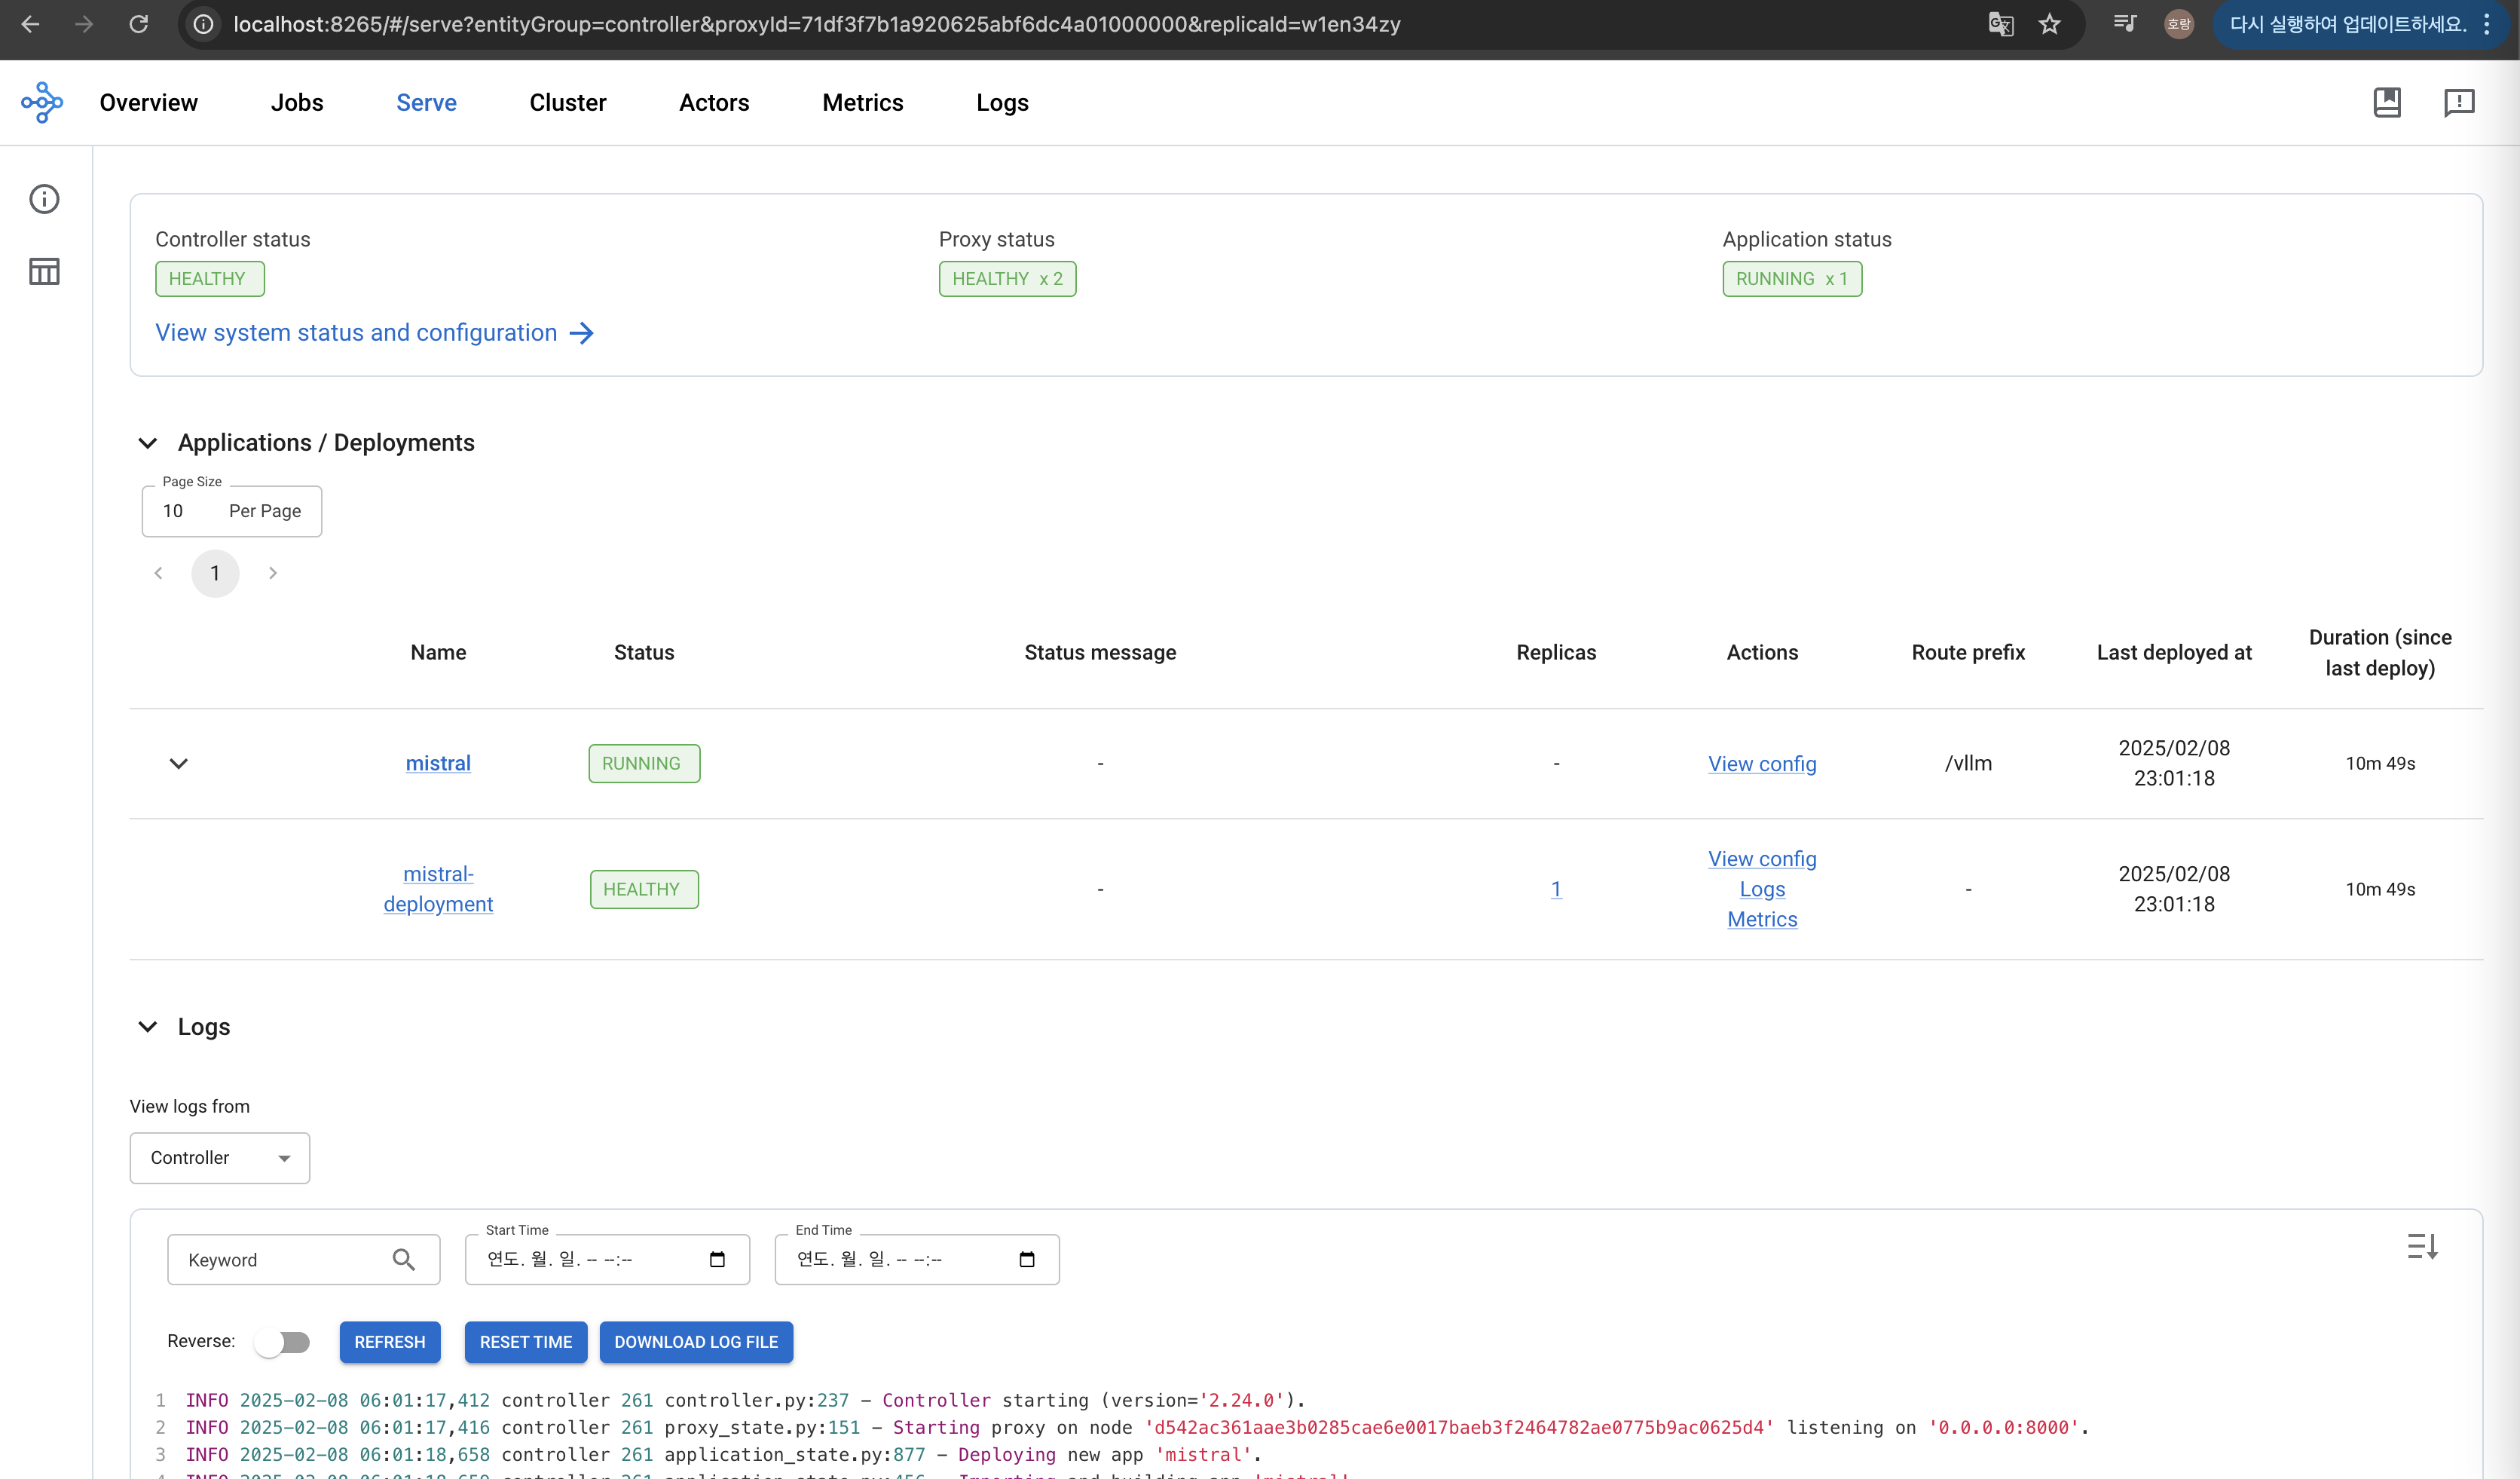Open the Page Size dropdown

coord(231,511)
